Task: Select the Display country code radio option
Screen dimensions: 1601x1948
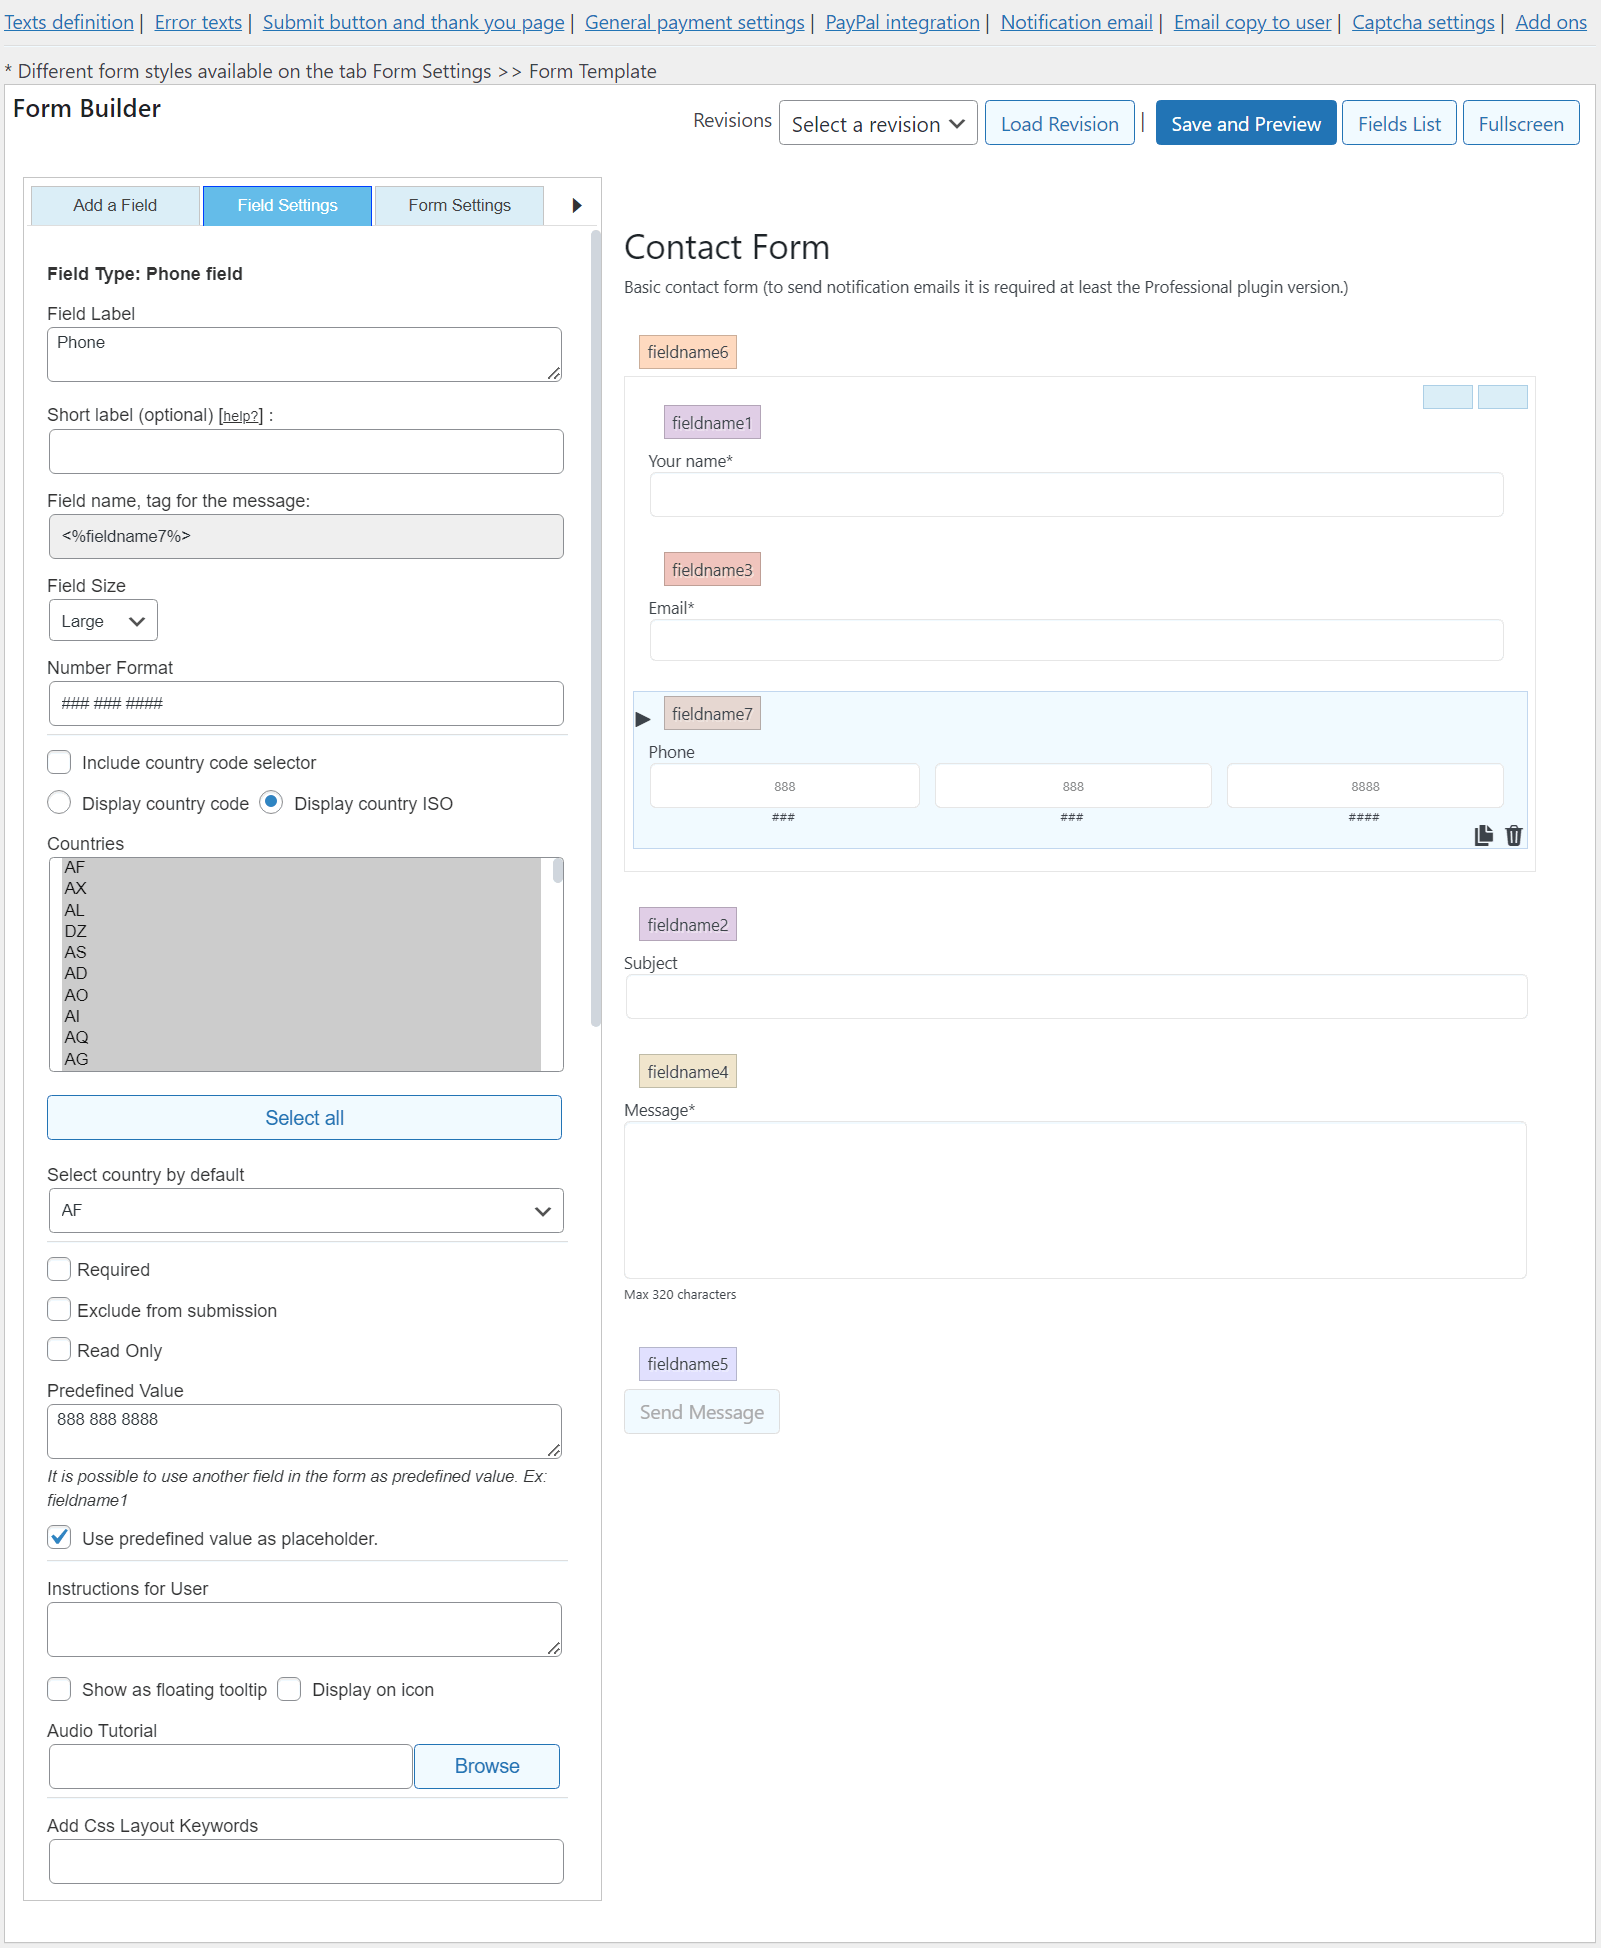Action: (60, 803)
